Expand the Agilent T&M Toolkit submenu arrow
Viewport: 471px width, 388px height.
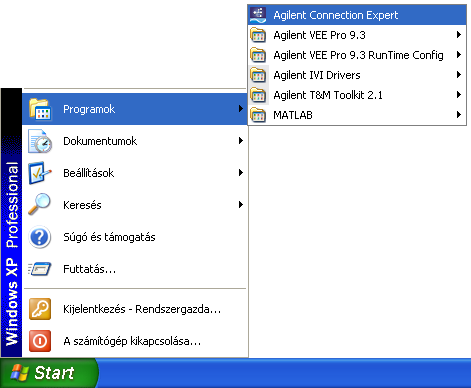tap(459, 95)
